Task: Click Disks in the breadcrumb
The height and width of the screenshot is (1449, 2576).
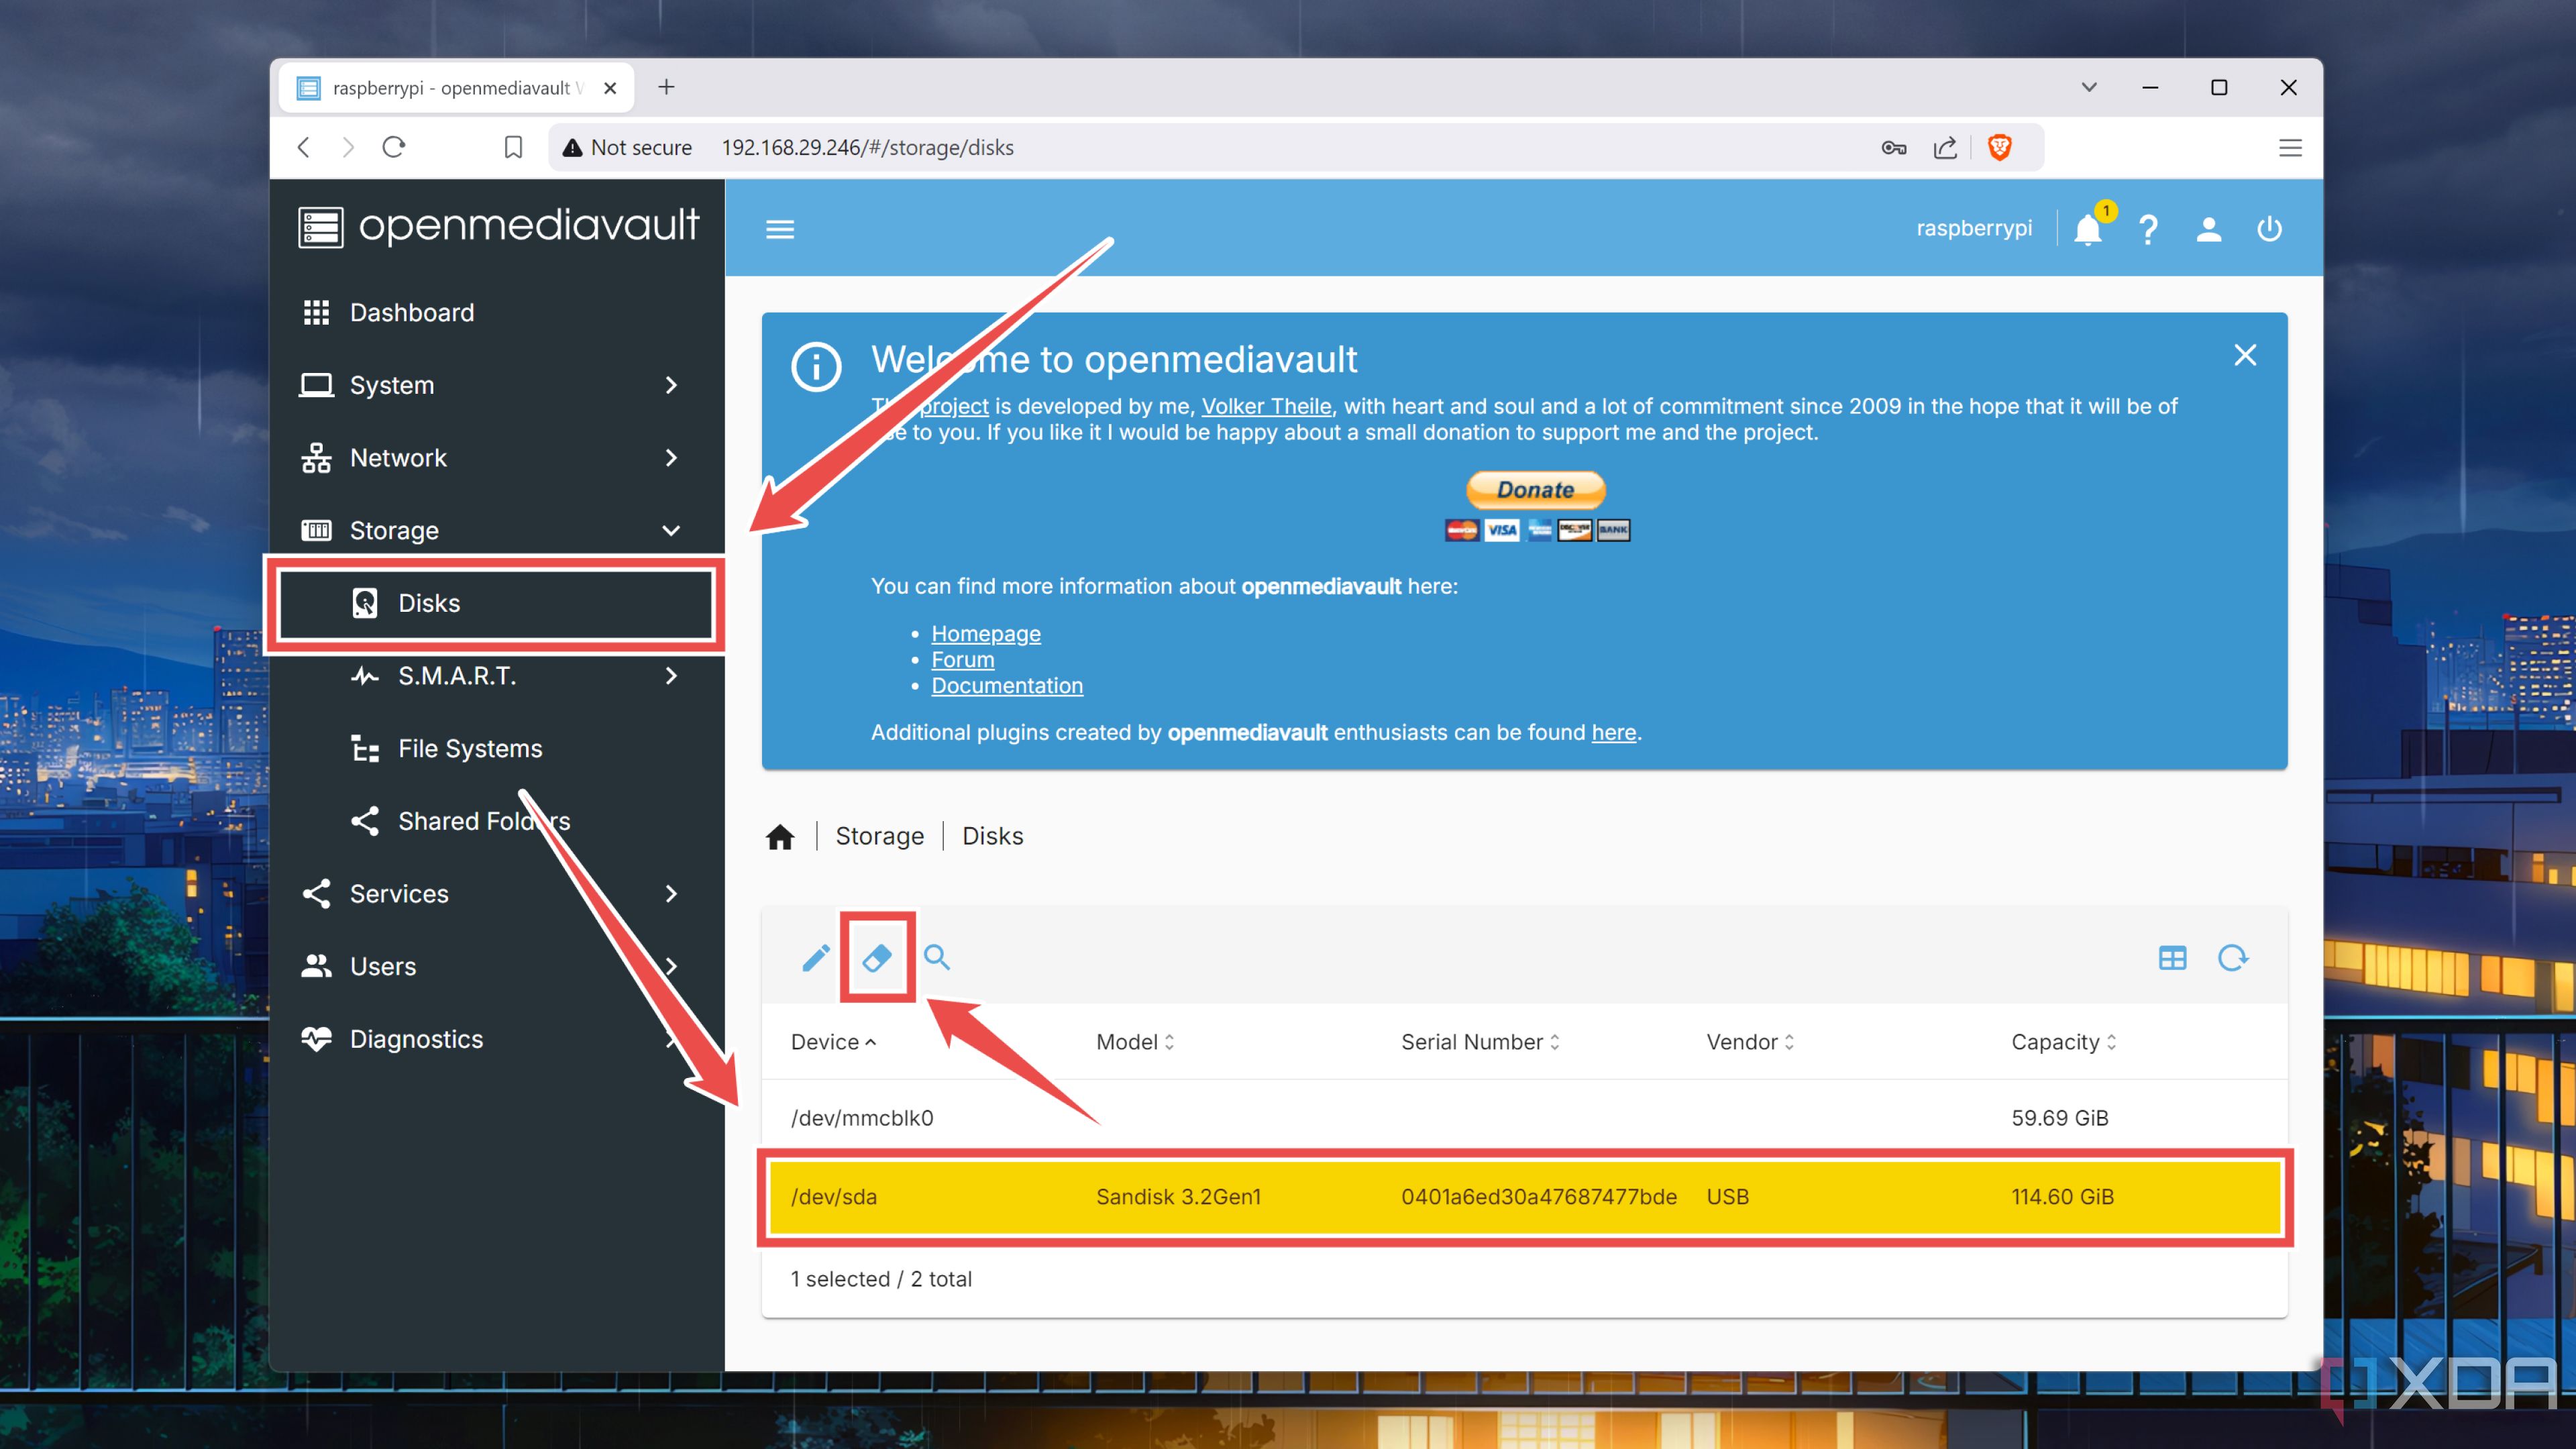Action: [x=993, y=836]
